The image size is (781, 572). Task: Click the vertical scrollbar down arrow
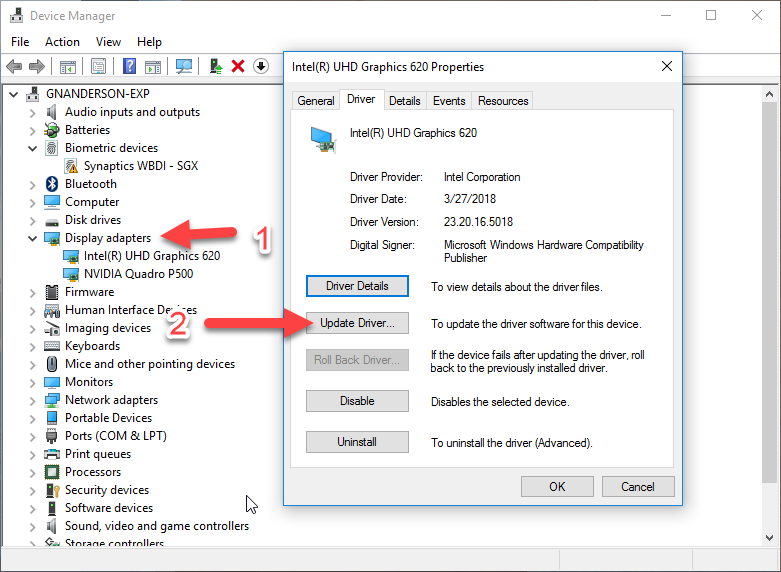pos(769,538)
